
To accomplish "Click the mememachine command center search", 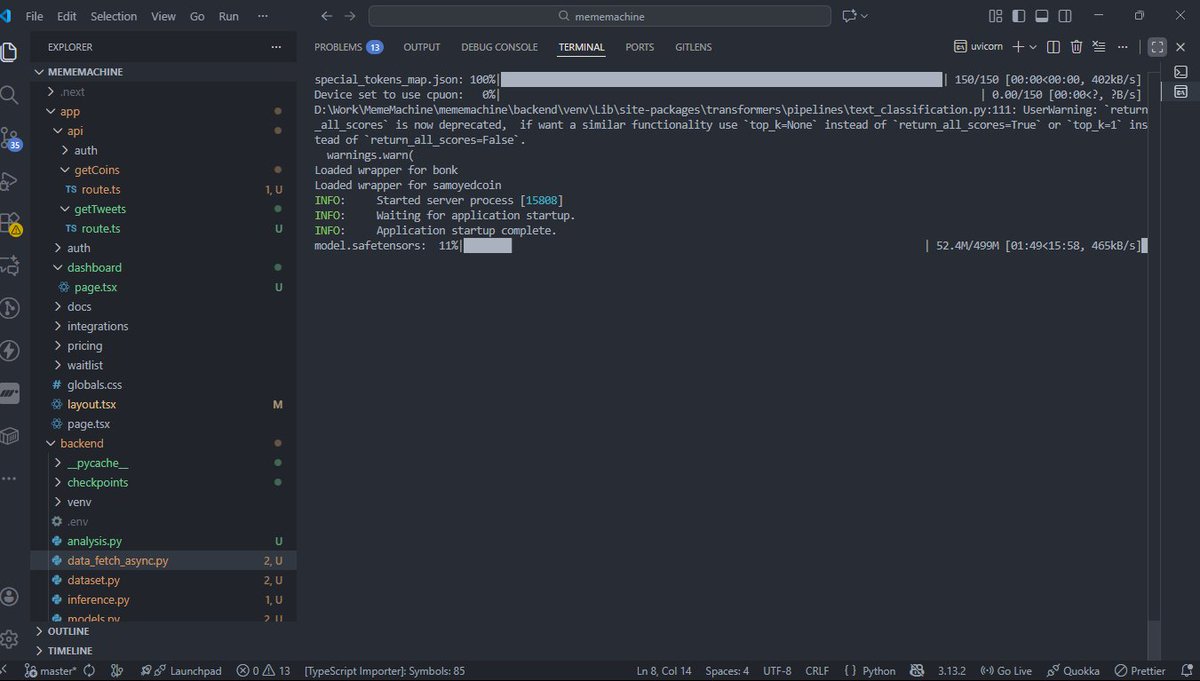I will (599, 16).
